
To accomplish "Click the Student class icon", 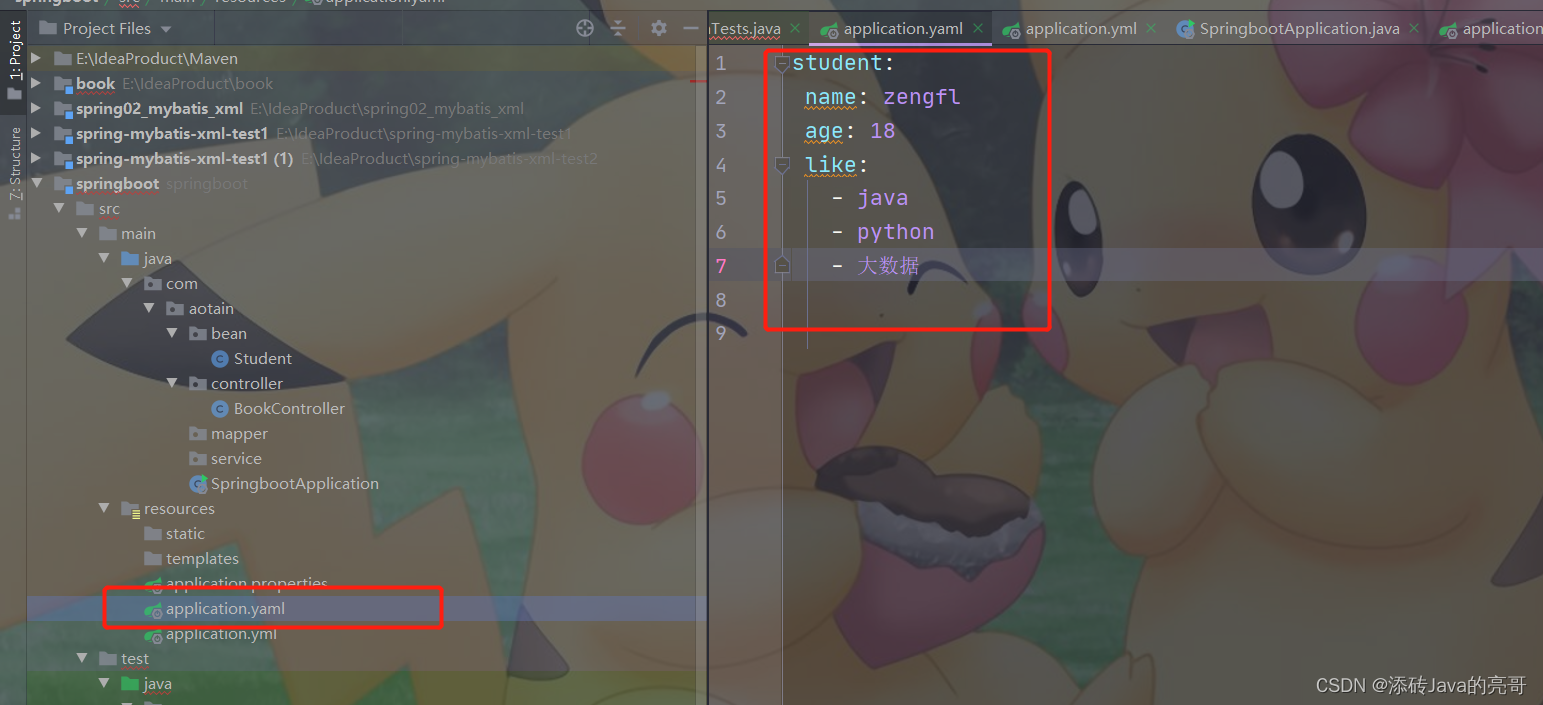I will coord(220,358).
